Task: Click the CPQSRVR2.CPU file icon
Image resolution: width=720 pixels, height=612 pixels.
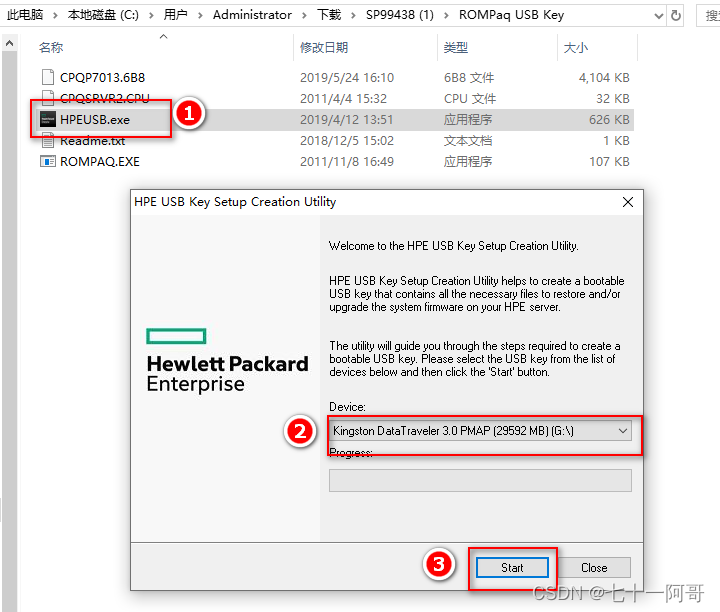Action: (x=47, y=98)
